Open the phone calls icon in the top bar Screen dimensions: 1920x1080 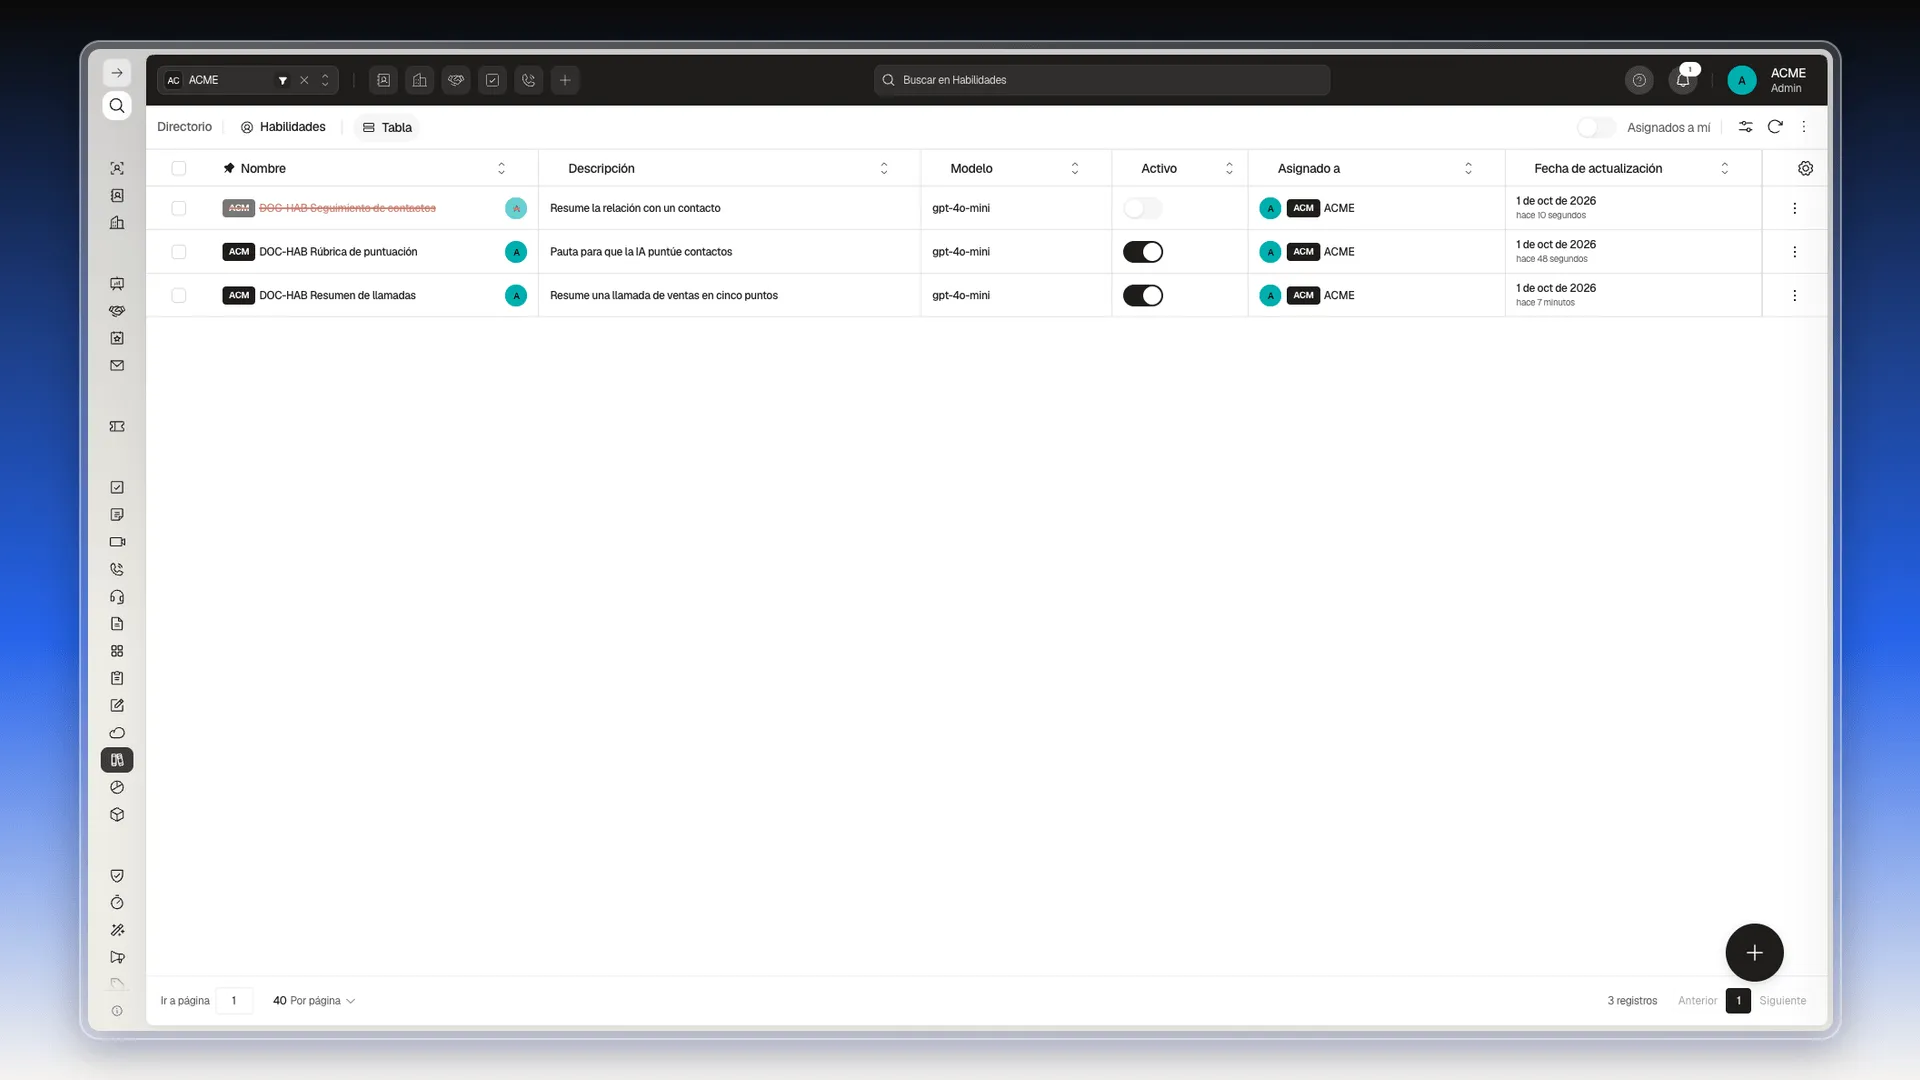529,80
